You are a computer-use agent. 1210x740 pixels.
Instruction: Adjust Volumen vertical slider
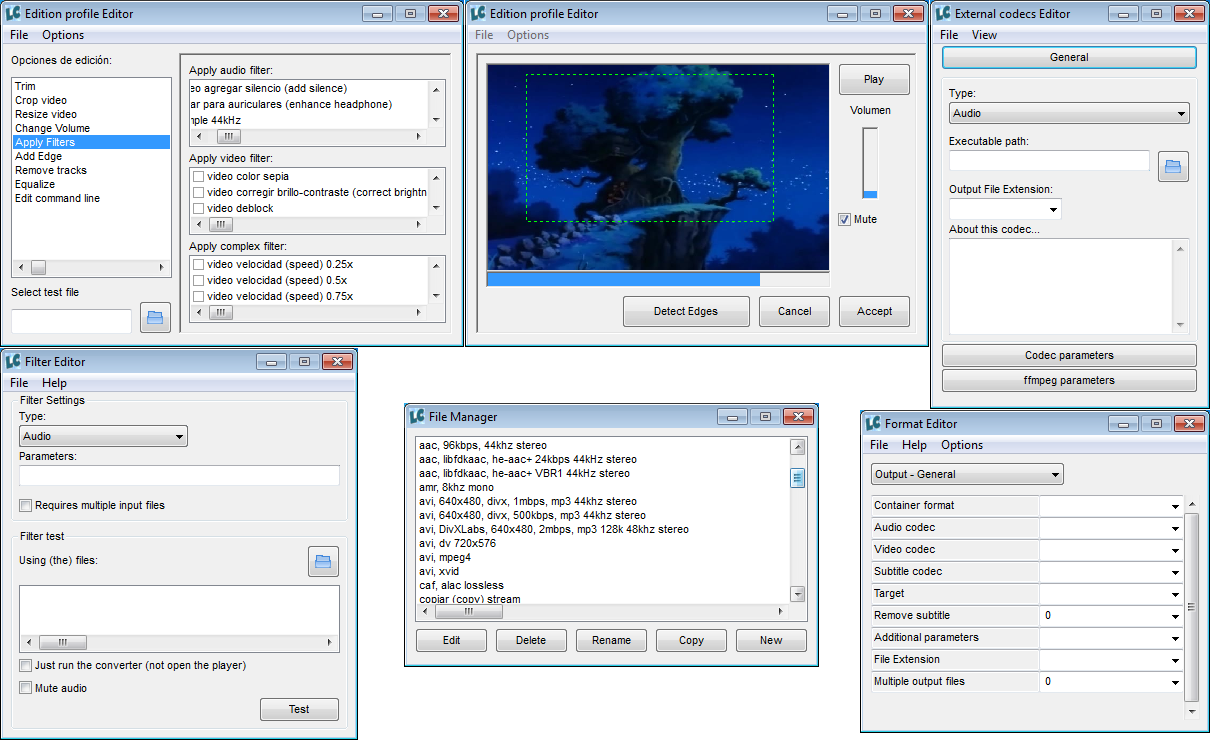[870, 163]
